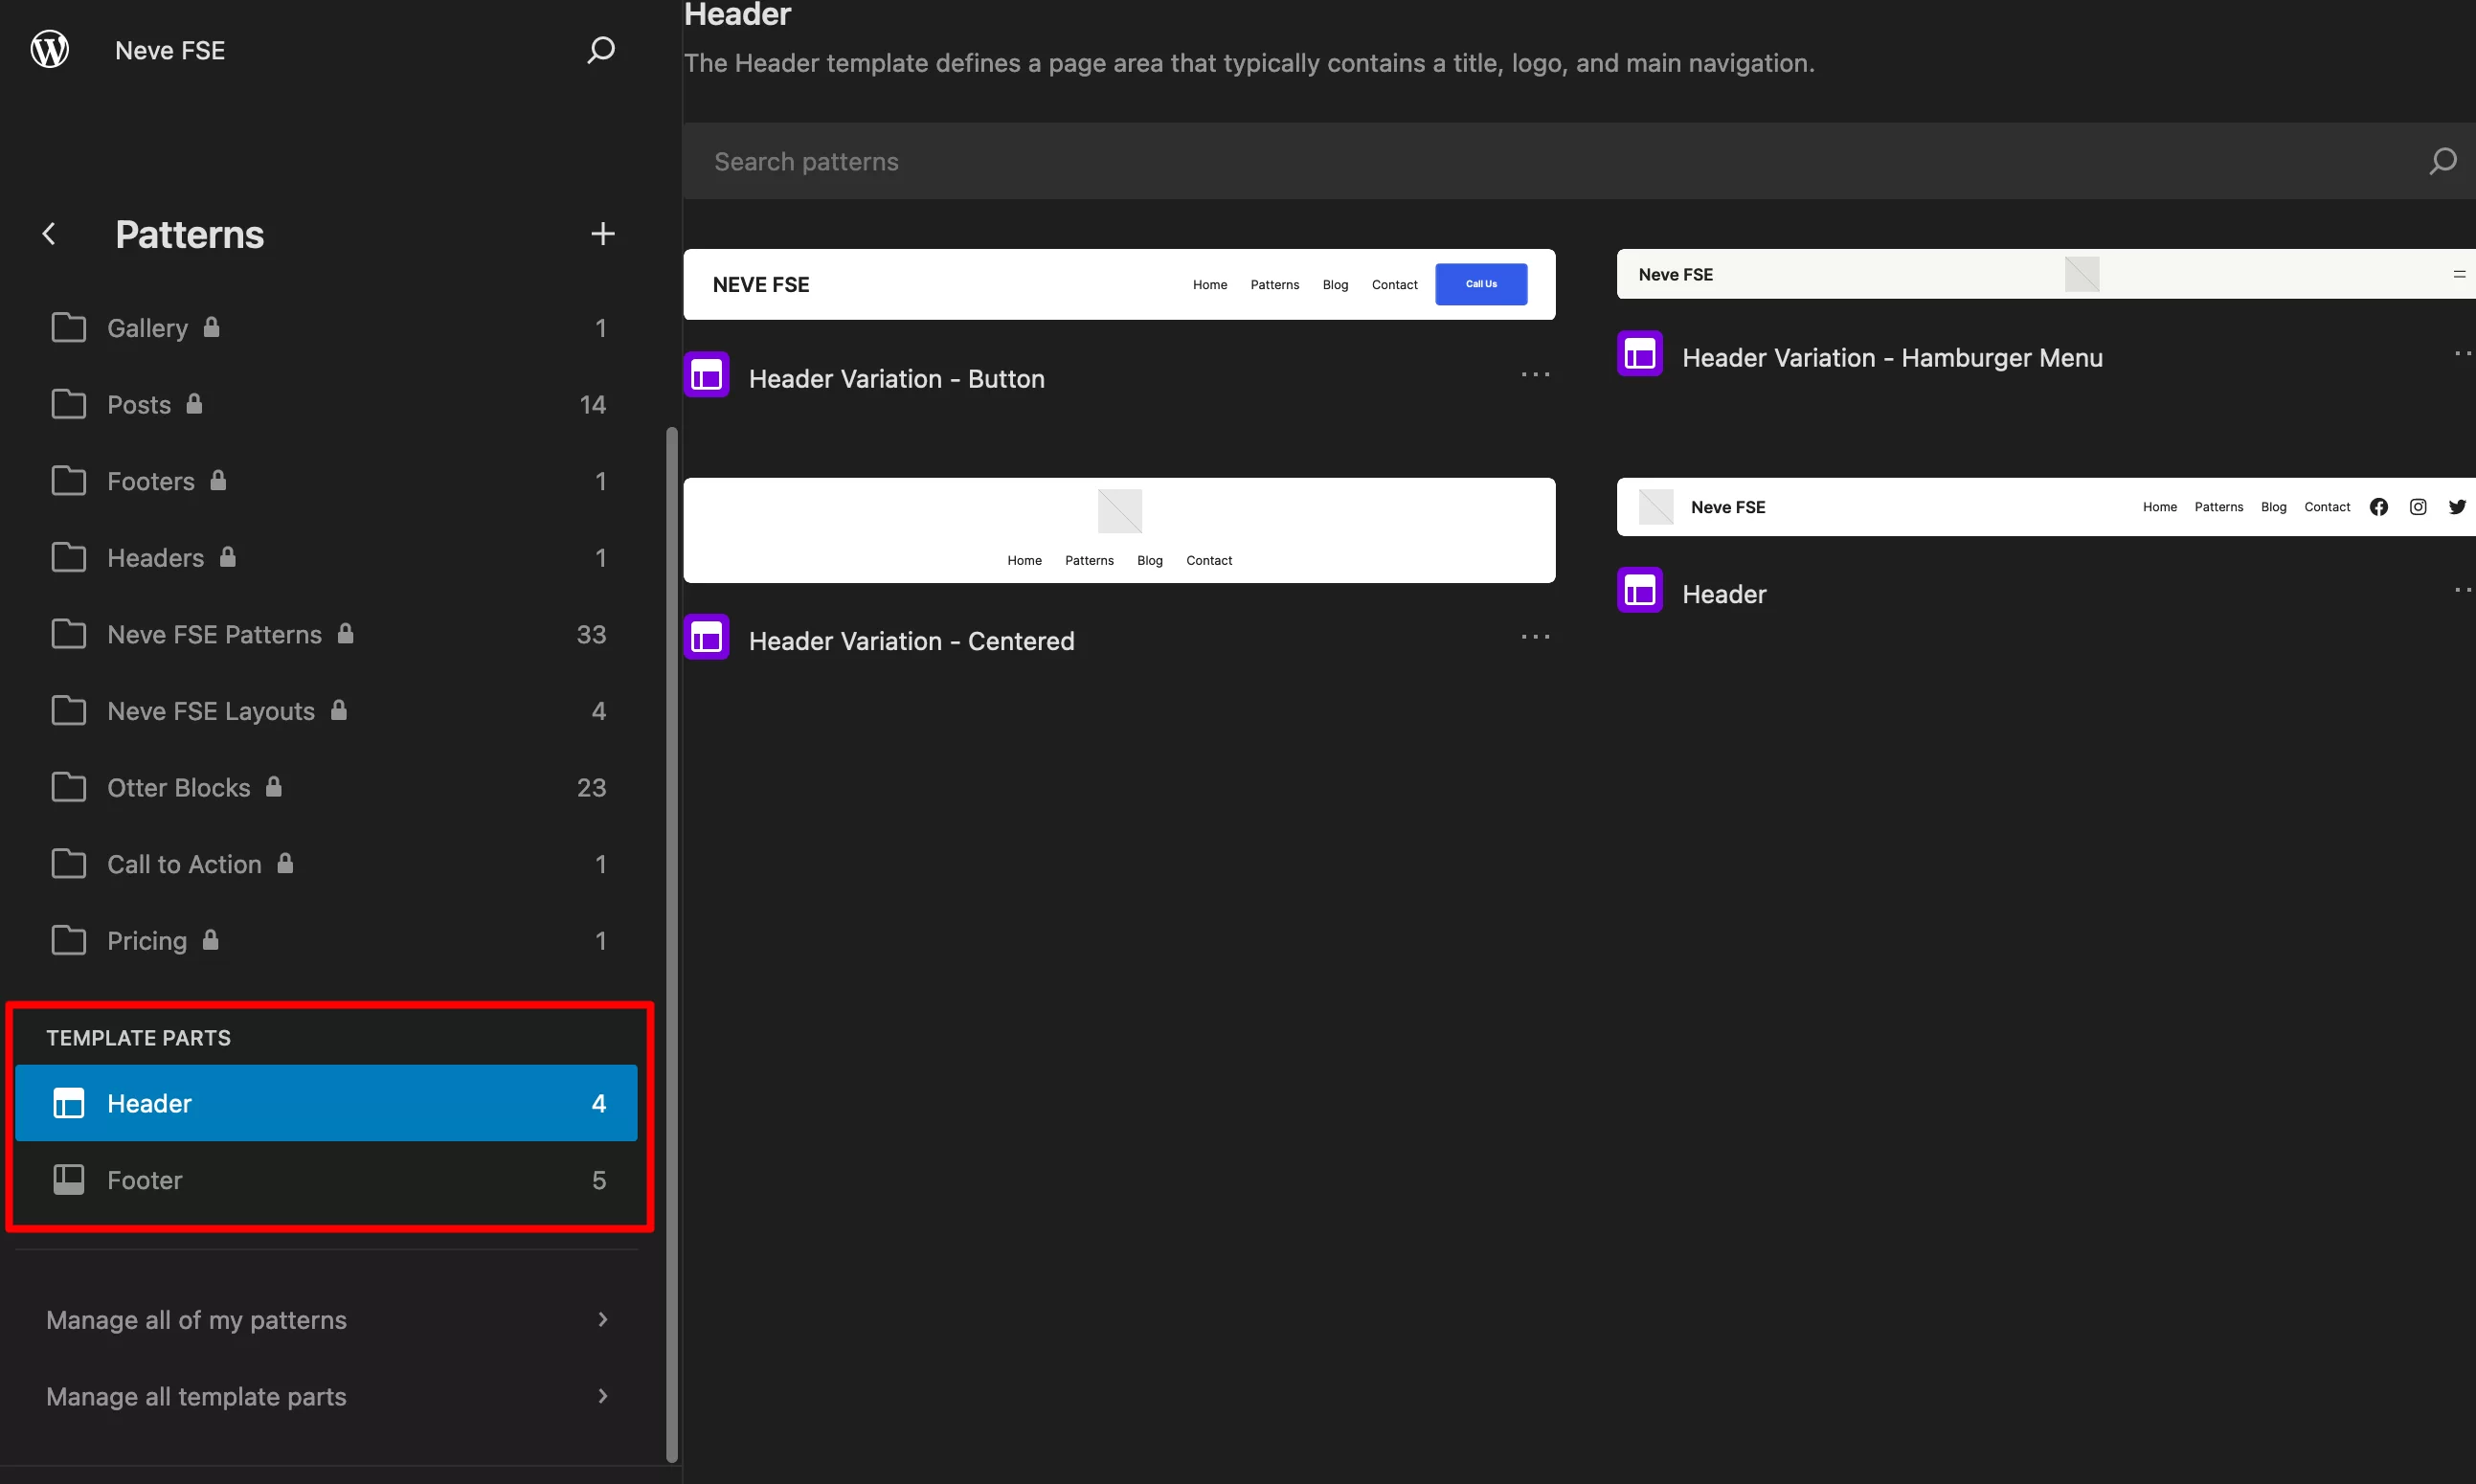Click the Twitter icon in Header preview
This screenshot has height=1484, width=2476.
click(2457, 507)
